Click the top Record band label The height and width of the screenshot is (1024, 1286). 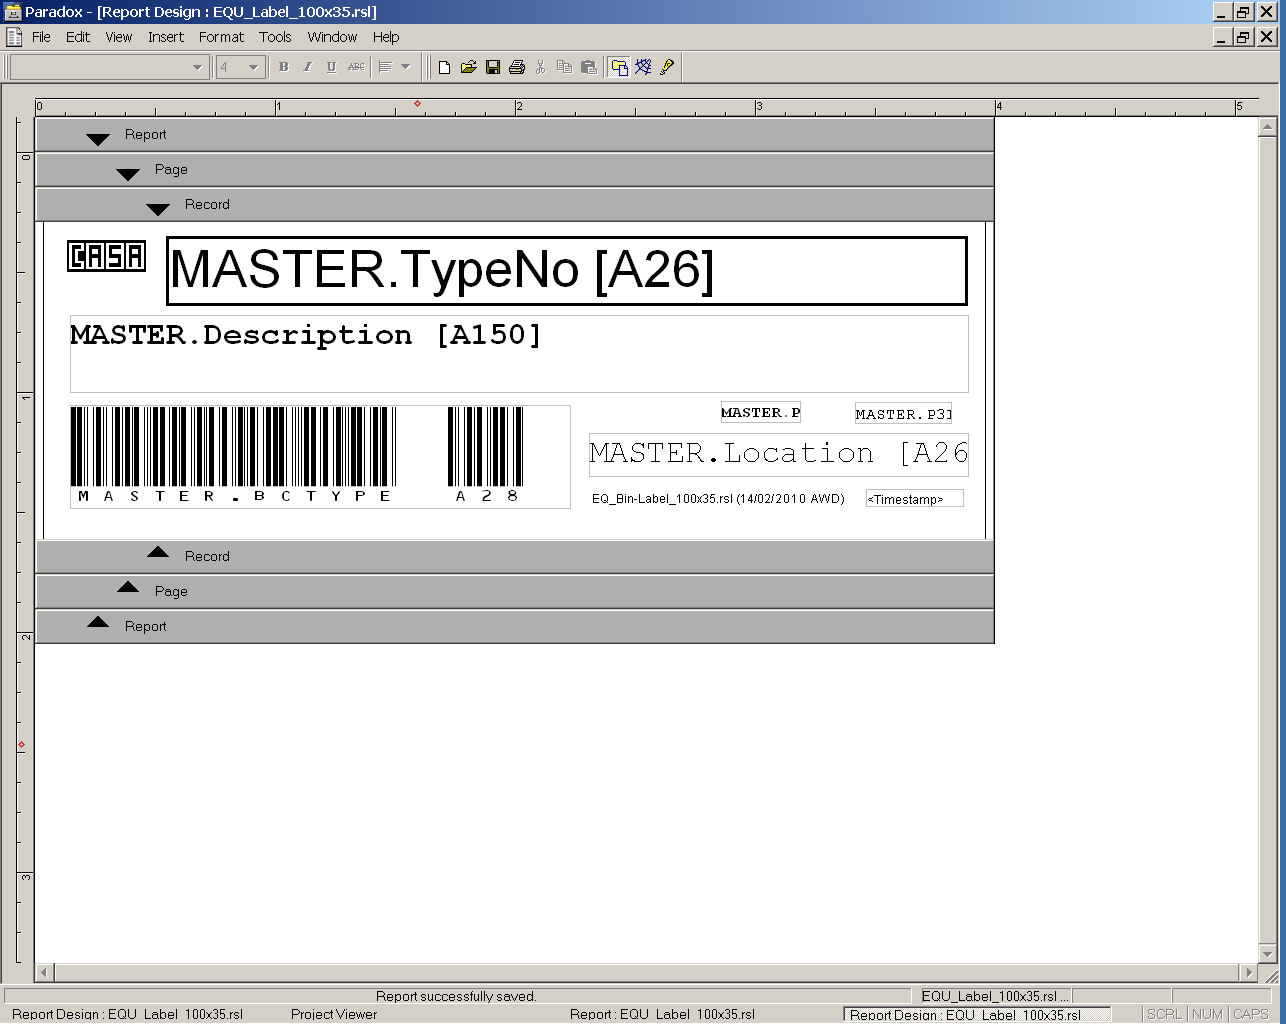coord(207,204)
